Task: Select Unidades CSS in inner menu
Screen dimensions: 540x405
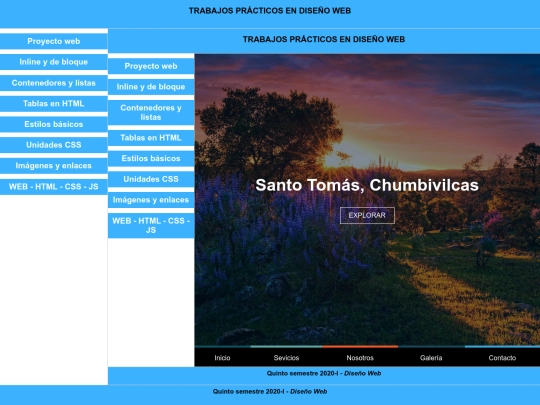Action: pos(151,179)
